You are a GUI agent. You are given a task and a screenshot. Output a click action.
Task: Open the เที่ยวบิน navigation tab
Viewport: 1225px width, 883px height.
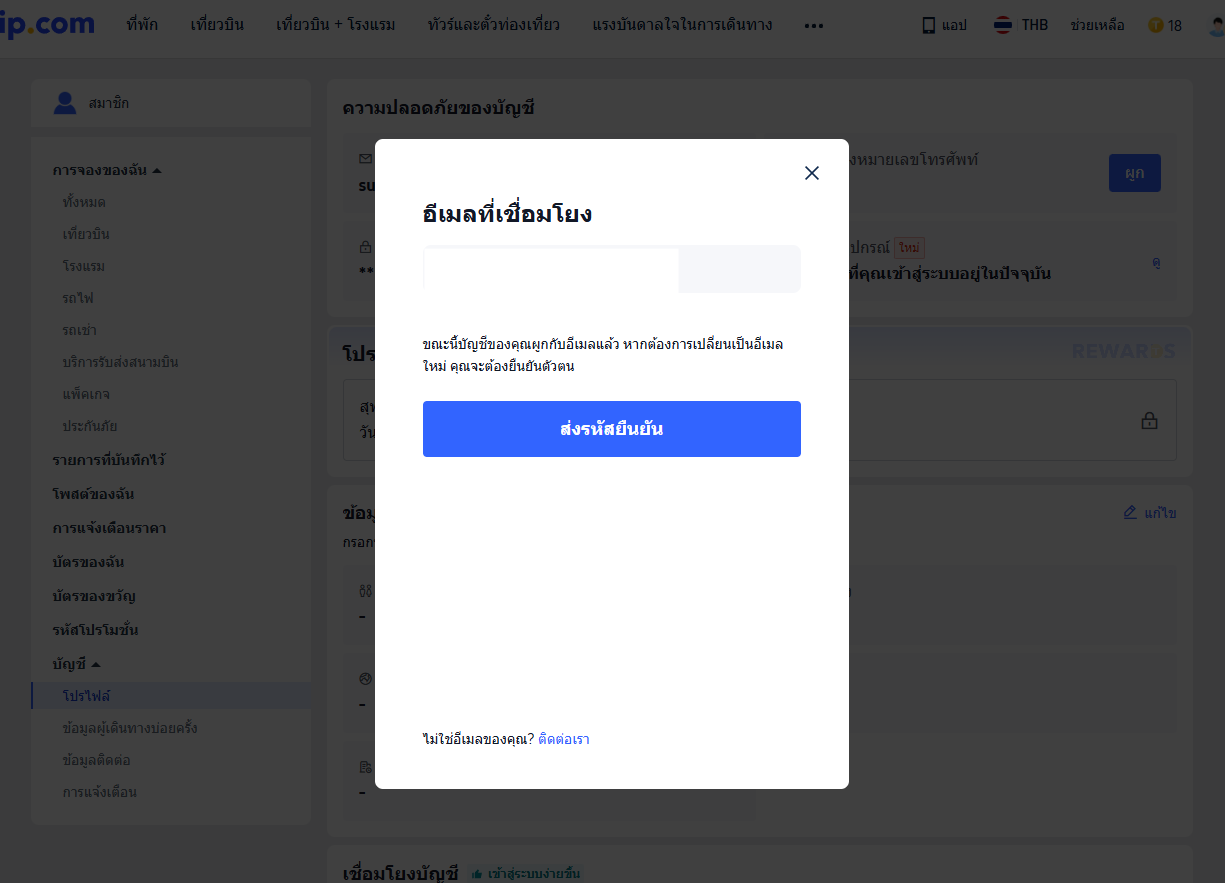pos(219,25)
